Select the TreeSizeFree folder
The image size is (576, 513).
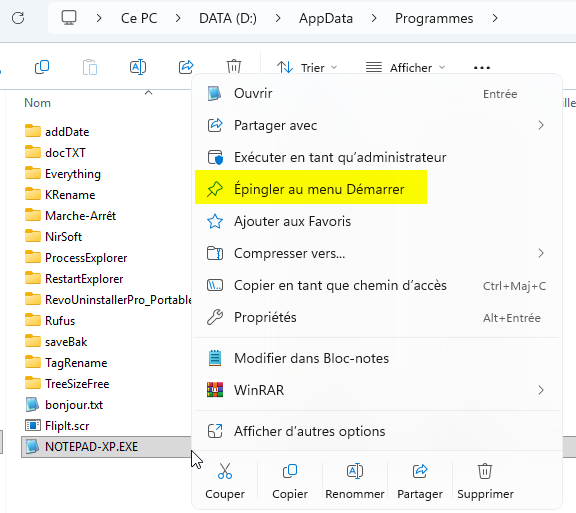click(67, 384)
